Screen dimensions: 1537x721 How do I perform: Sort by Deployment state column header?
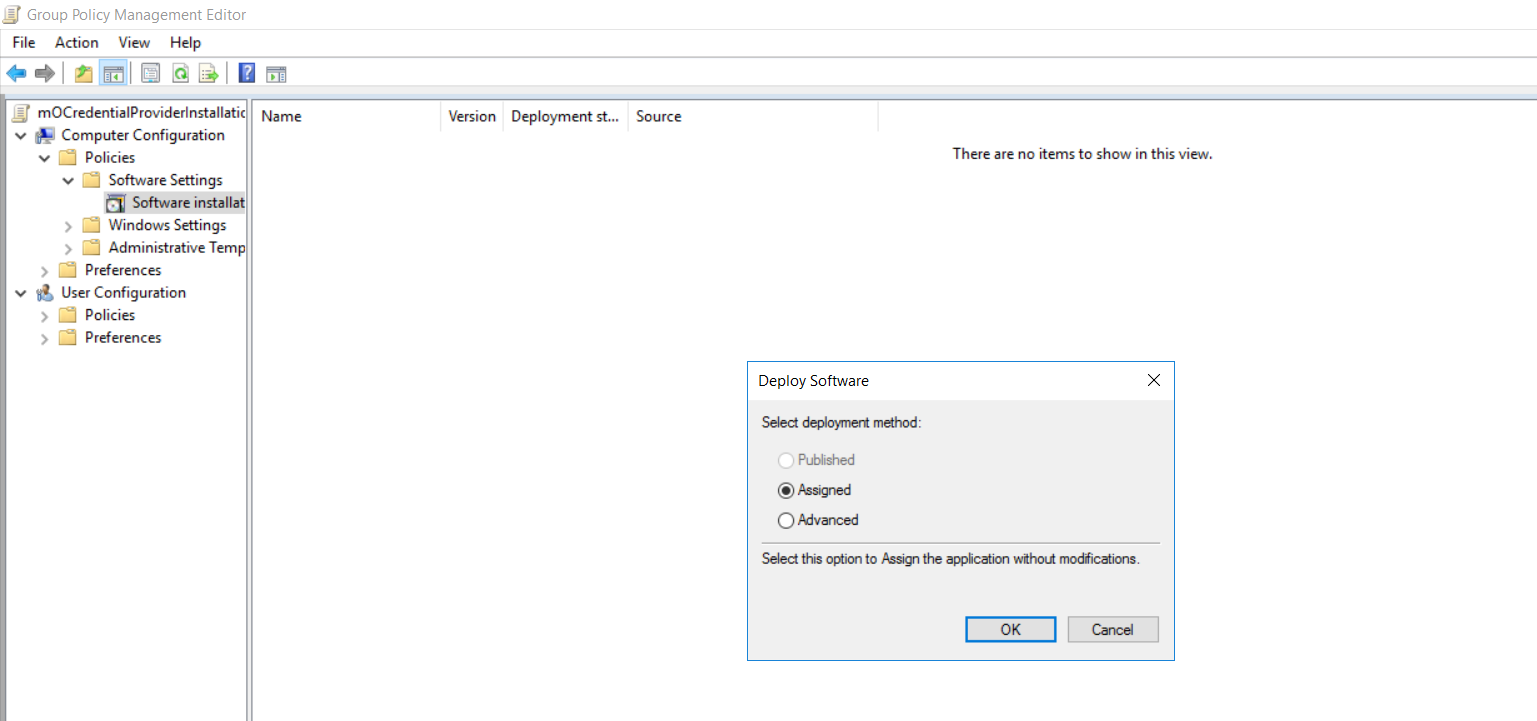(566, 116)
